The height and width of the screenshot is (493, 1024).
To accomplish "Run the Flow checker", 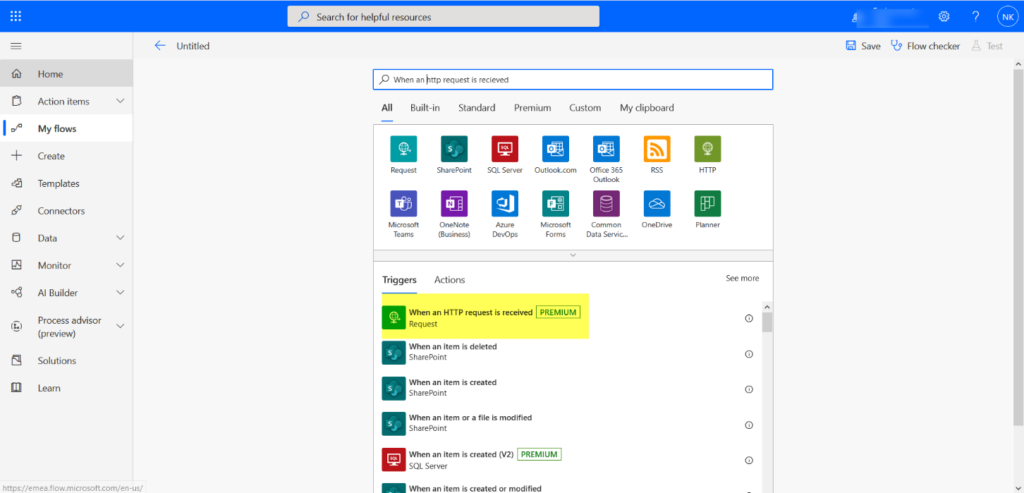I will [925, 46].
